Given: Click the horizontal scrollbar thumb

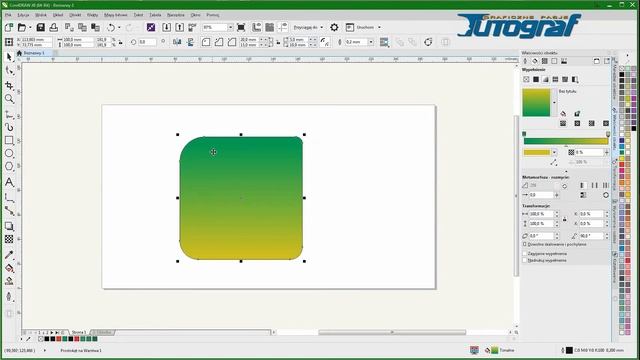Looking at the screenshot, I should click(392, 332).
